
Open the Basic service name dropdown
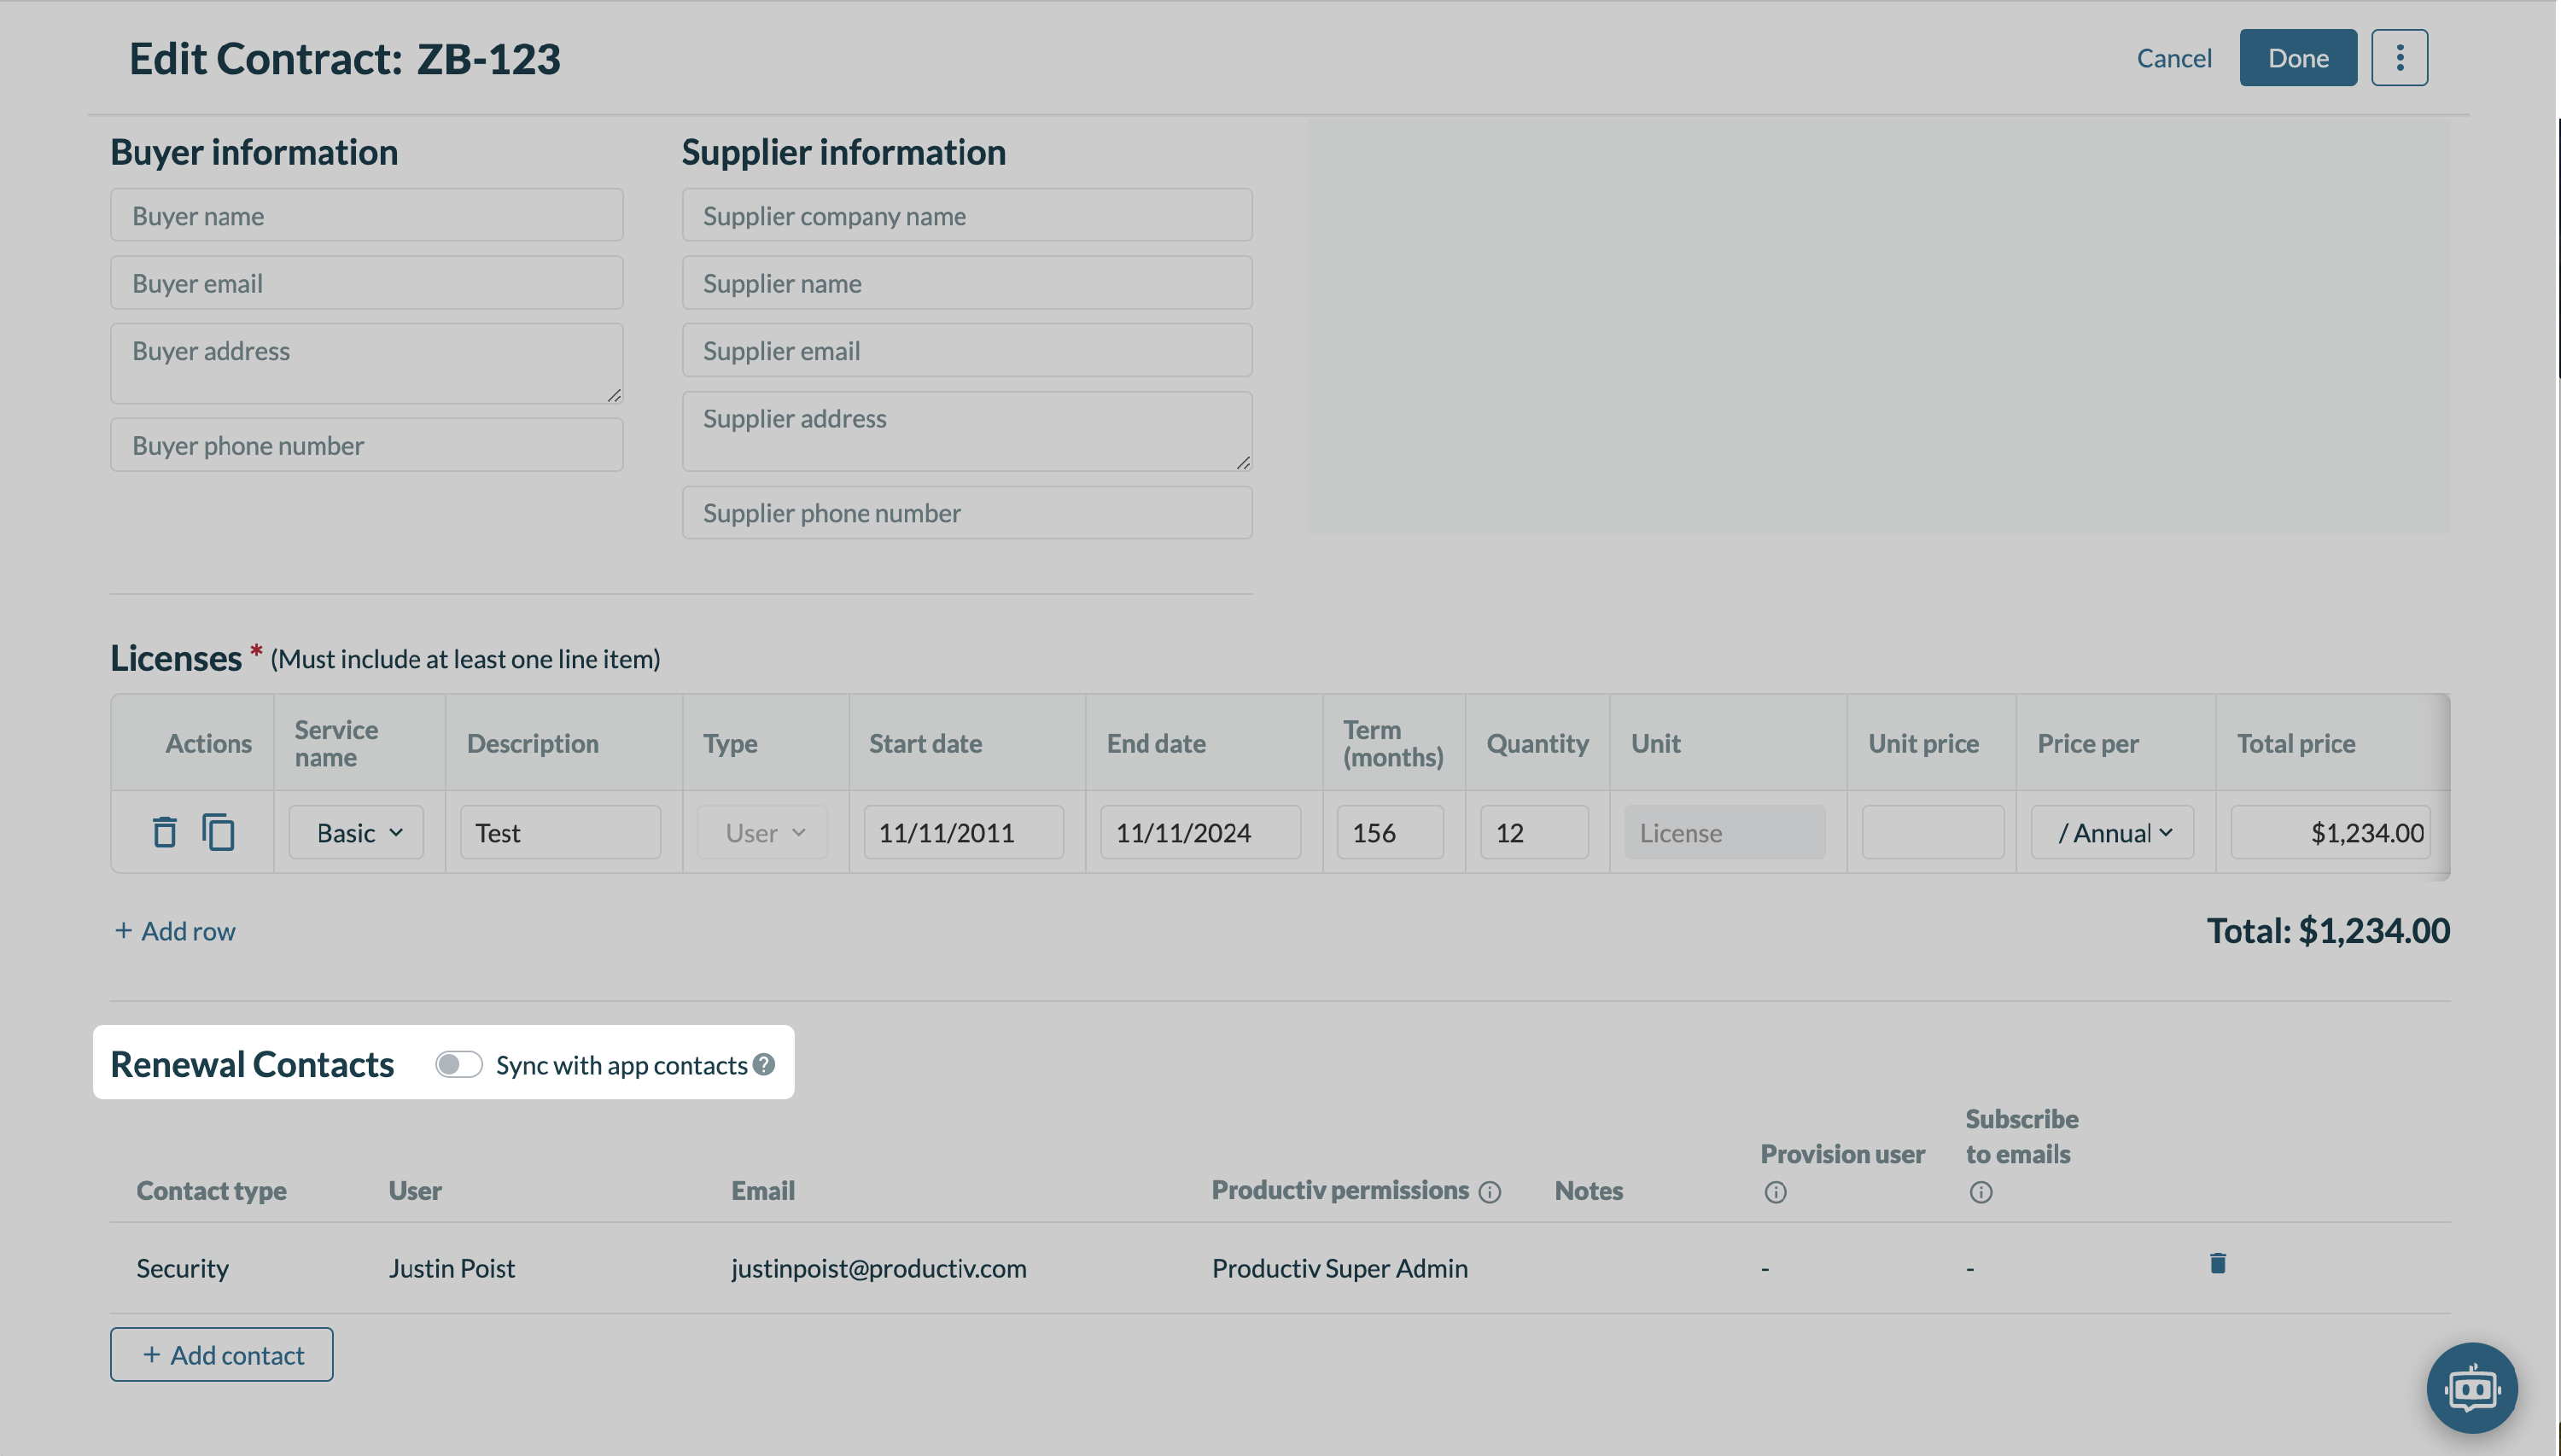pos(357,832)
